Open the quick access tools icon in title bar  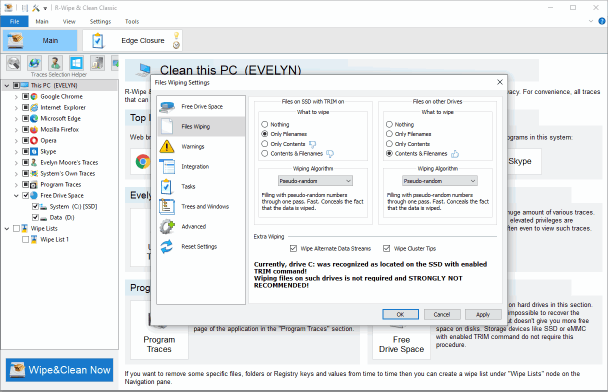click(x=36, y=8)
